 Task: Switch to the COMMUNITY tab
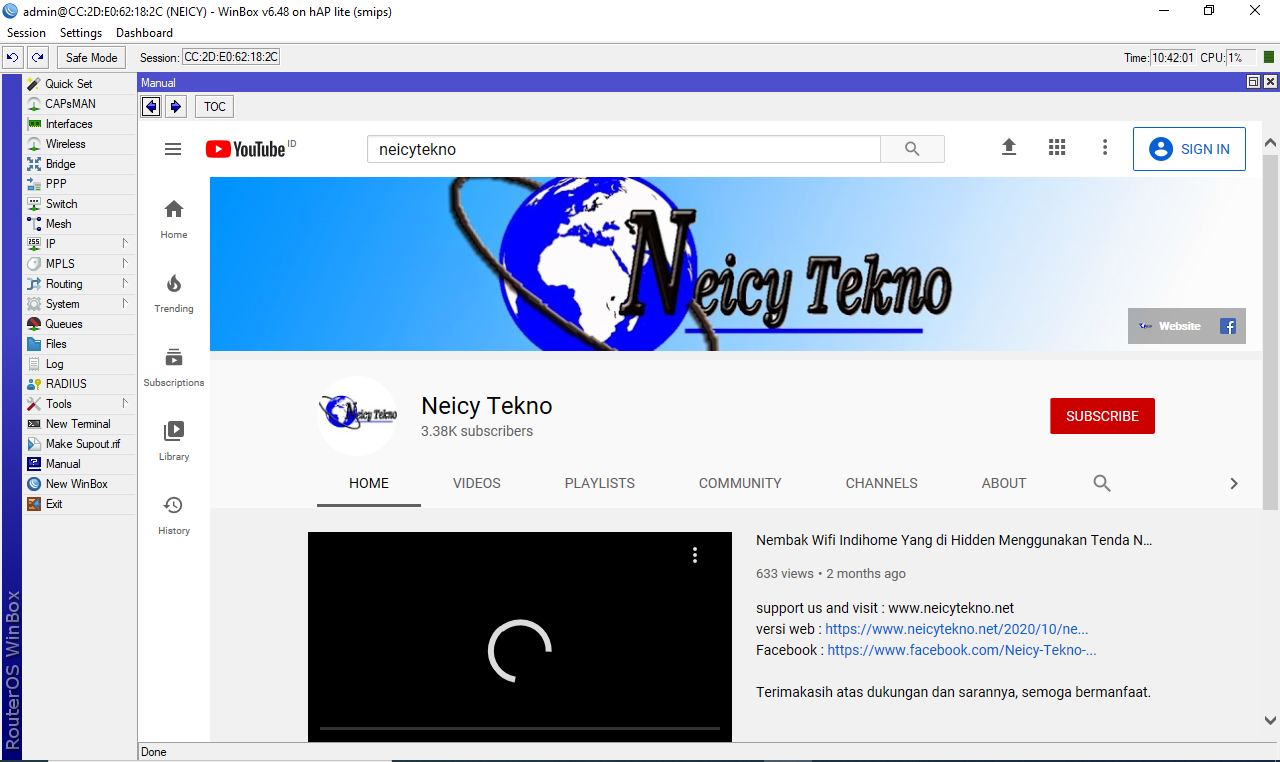pos(740,483)
